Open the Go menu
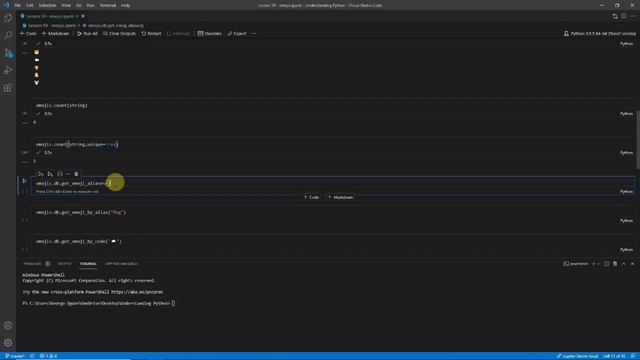 point(79,5)
